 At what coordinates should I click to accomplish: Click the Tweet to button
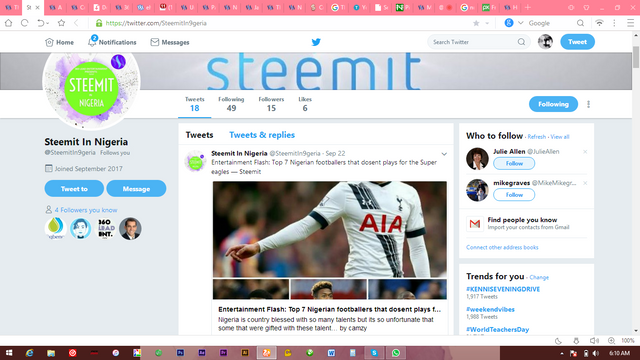(x=74, y=189)
